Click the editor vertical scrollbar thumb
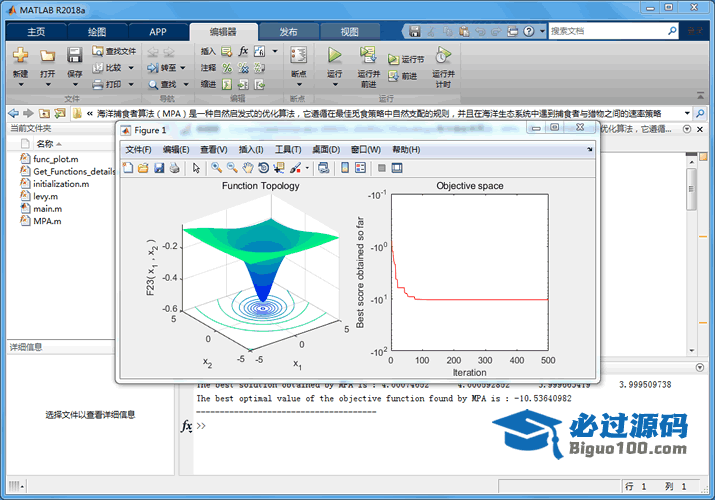715x500 pixels. [x=691, y=189]
